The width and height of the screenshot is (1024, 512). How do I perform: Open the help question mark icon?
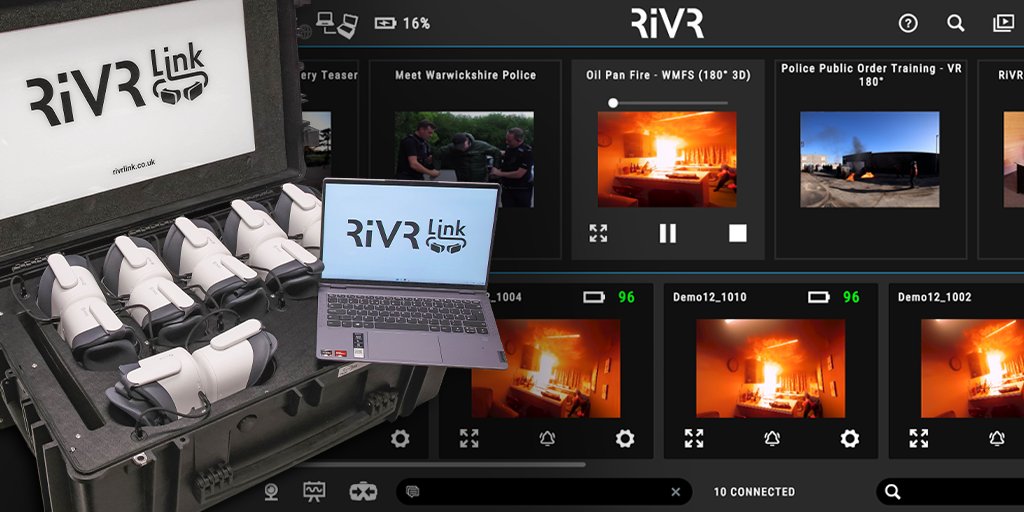pos(908,24)
